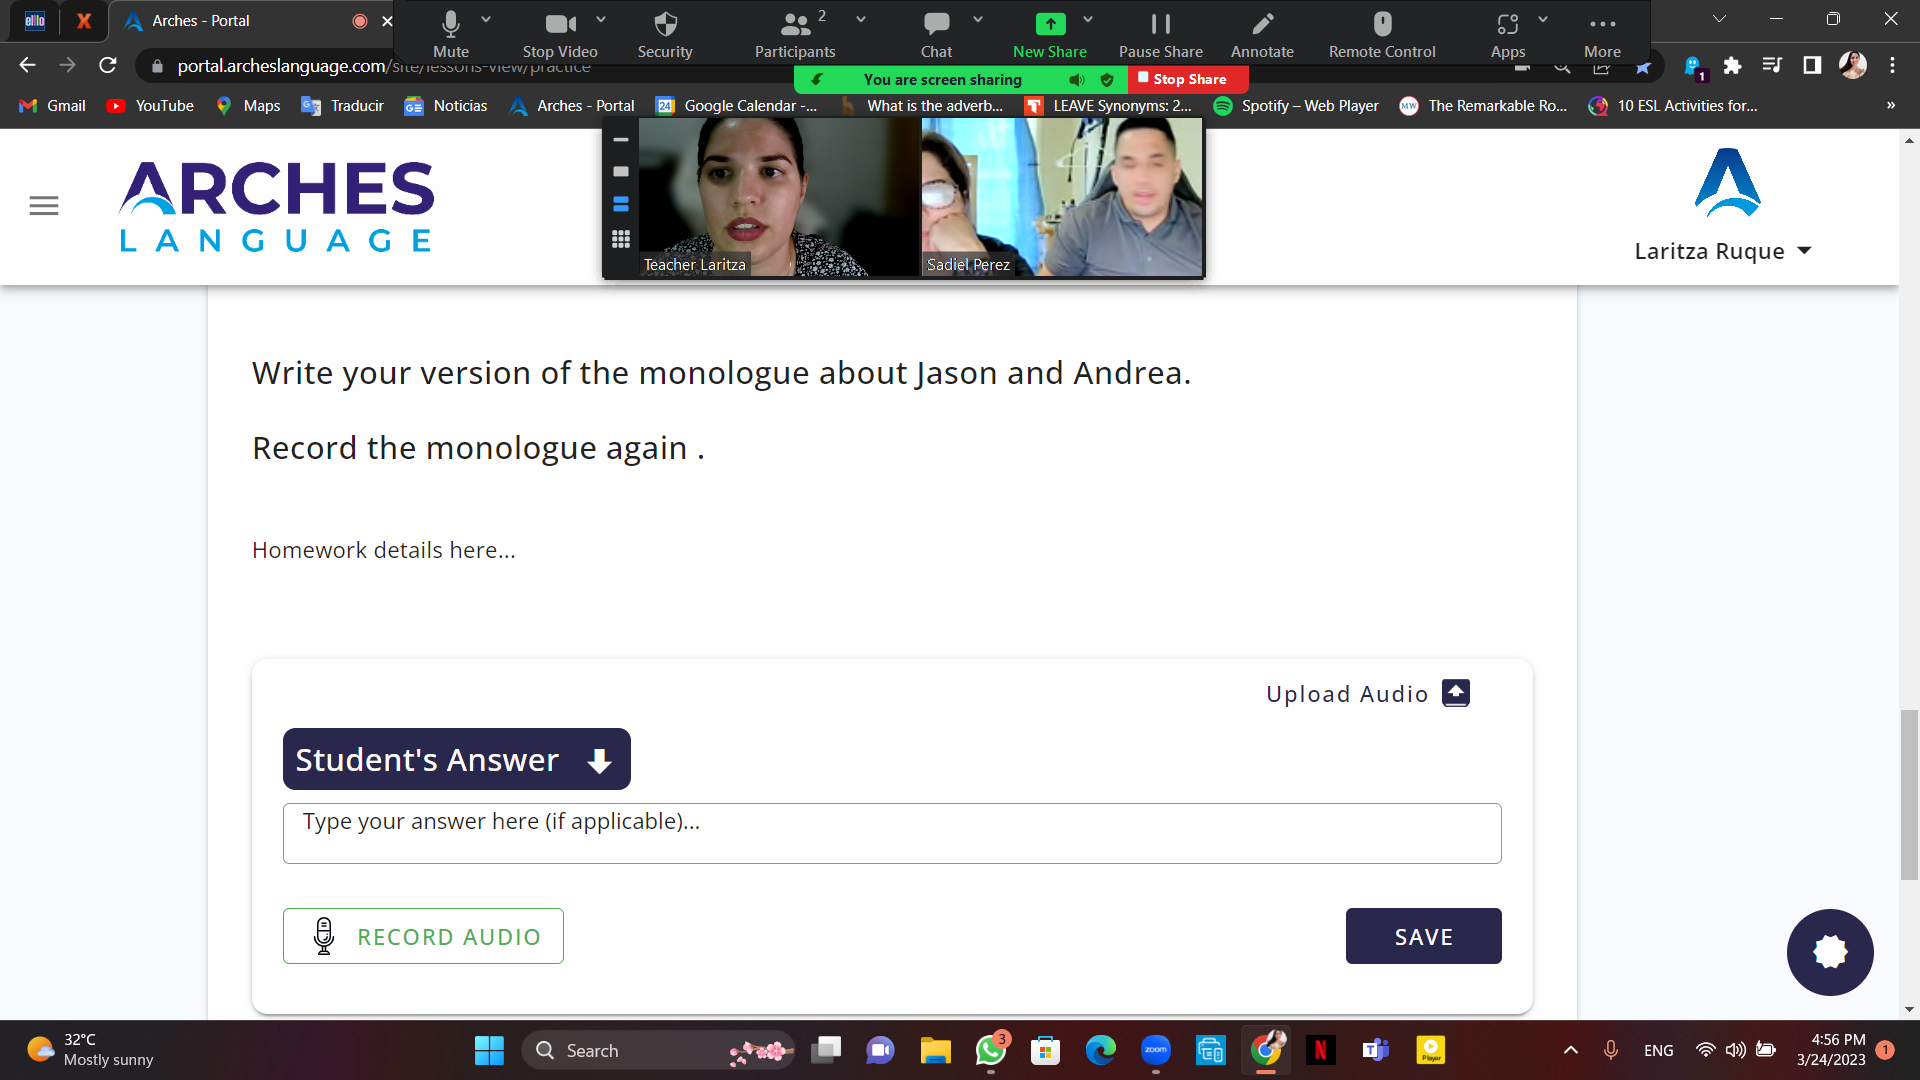Expand New Share options arrow
Screen dimensions: 1920x1080
point(1088,19)
